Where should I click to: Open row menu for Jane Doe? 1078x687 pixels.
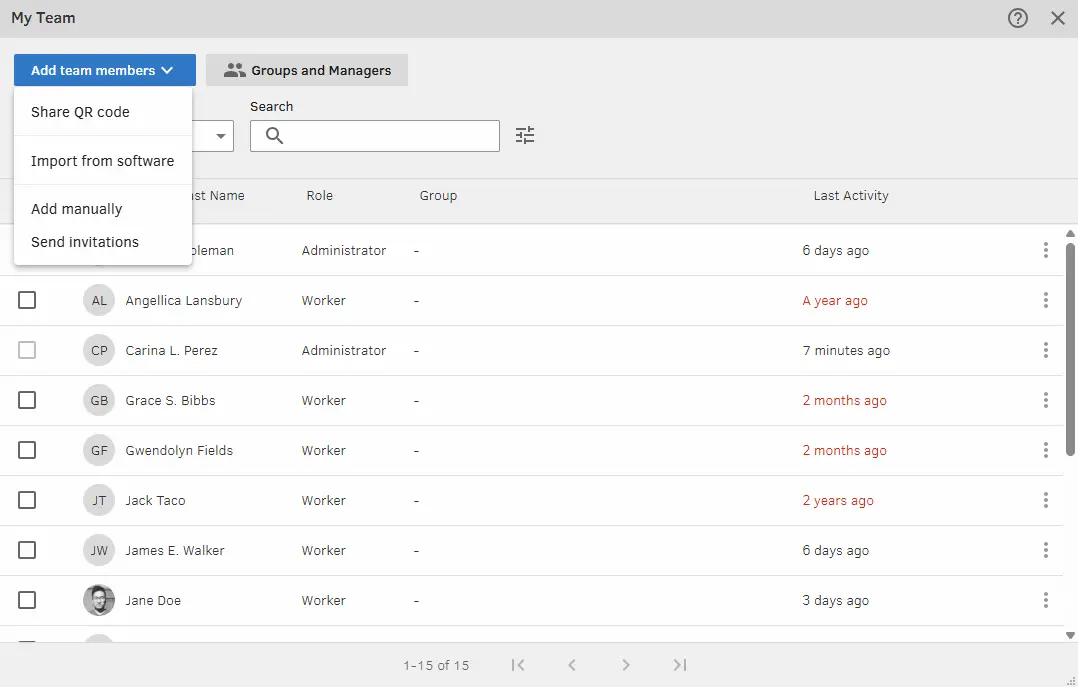(x=1045, y=600)
